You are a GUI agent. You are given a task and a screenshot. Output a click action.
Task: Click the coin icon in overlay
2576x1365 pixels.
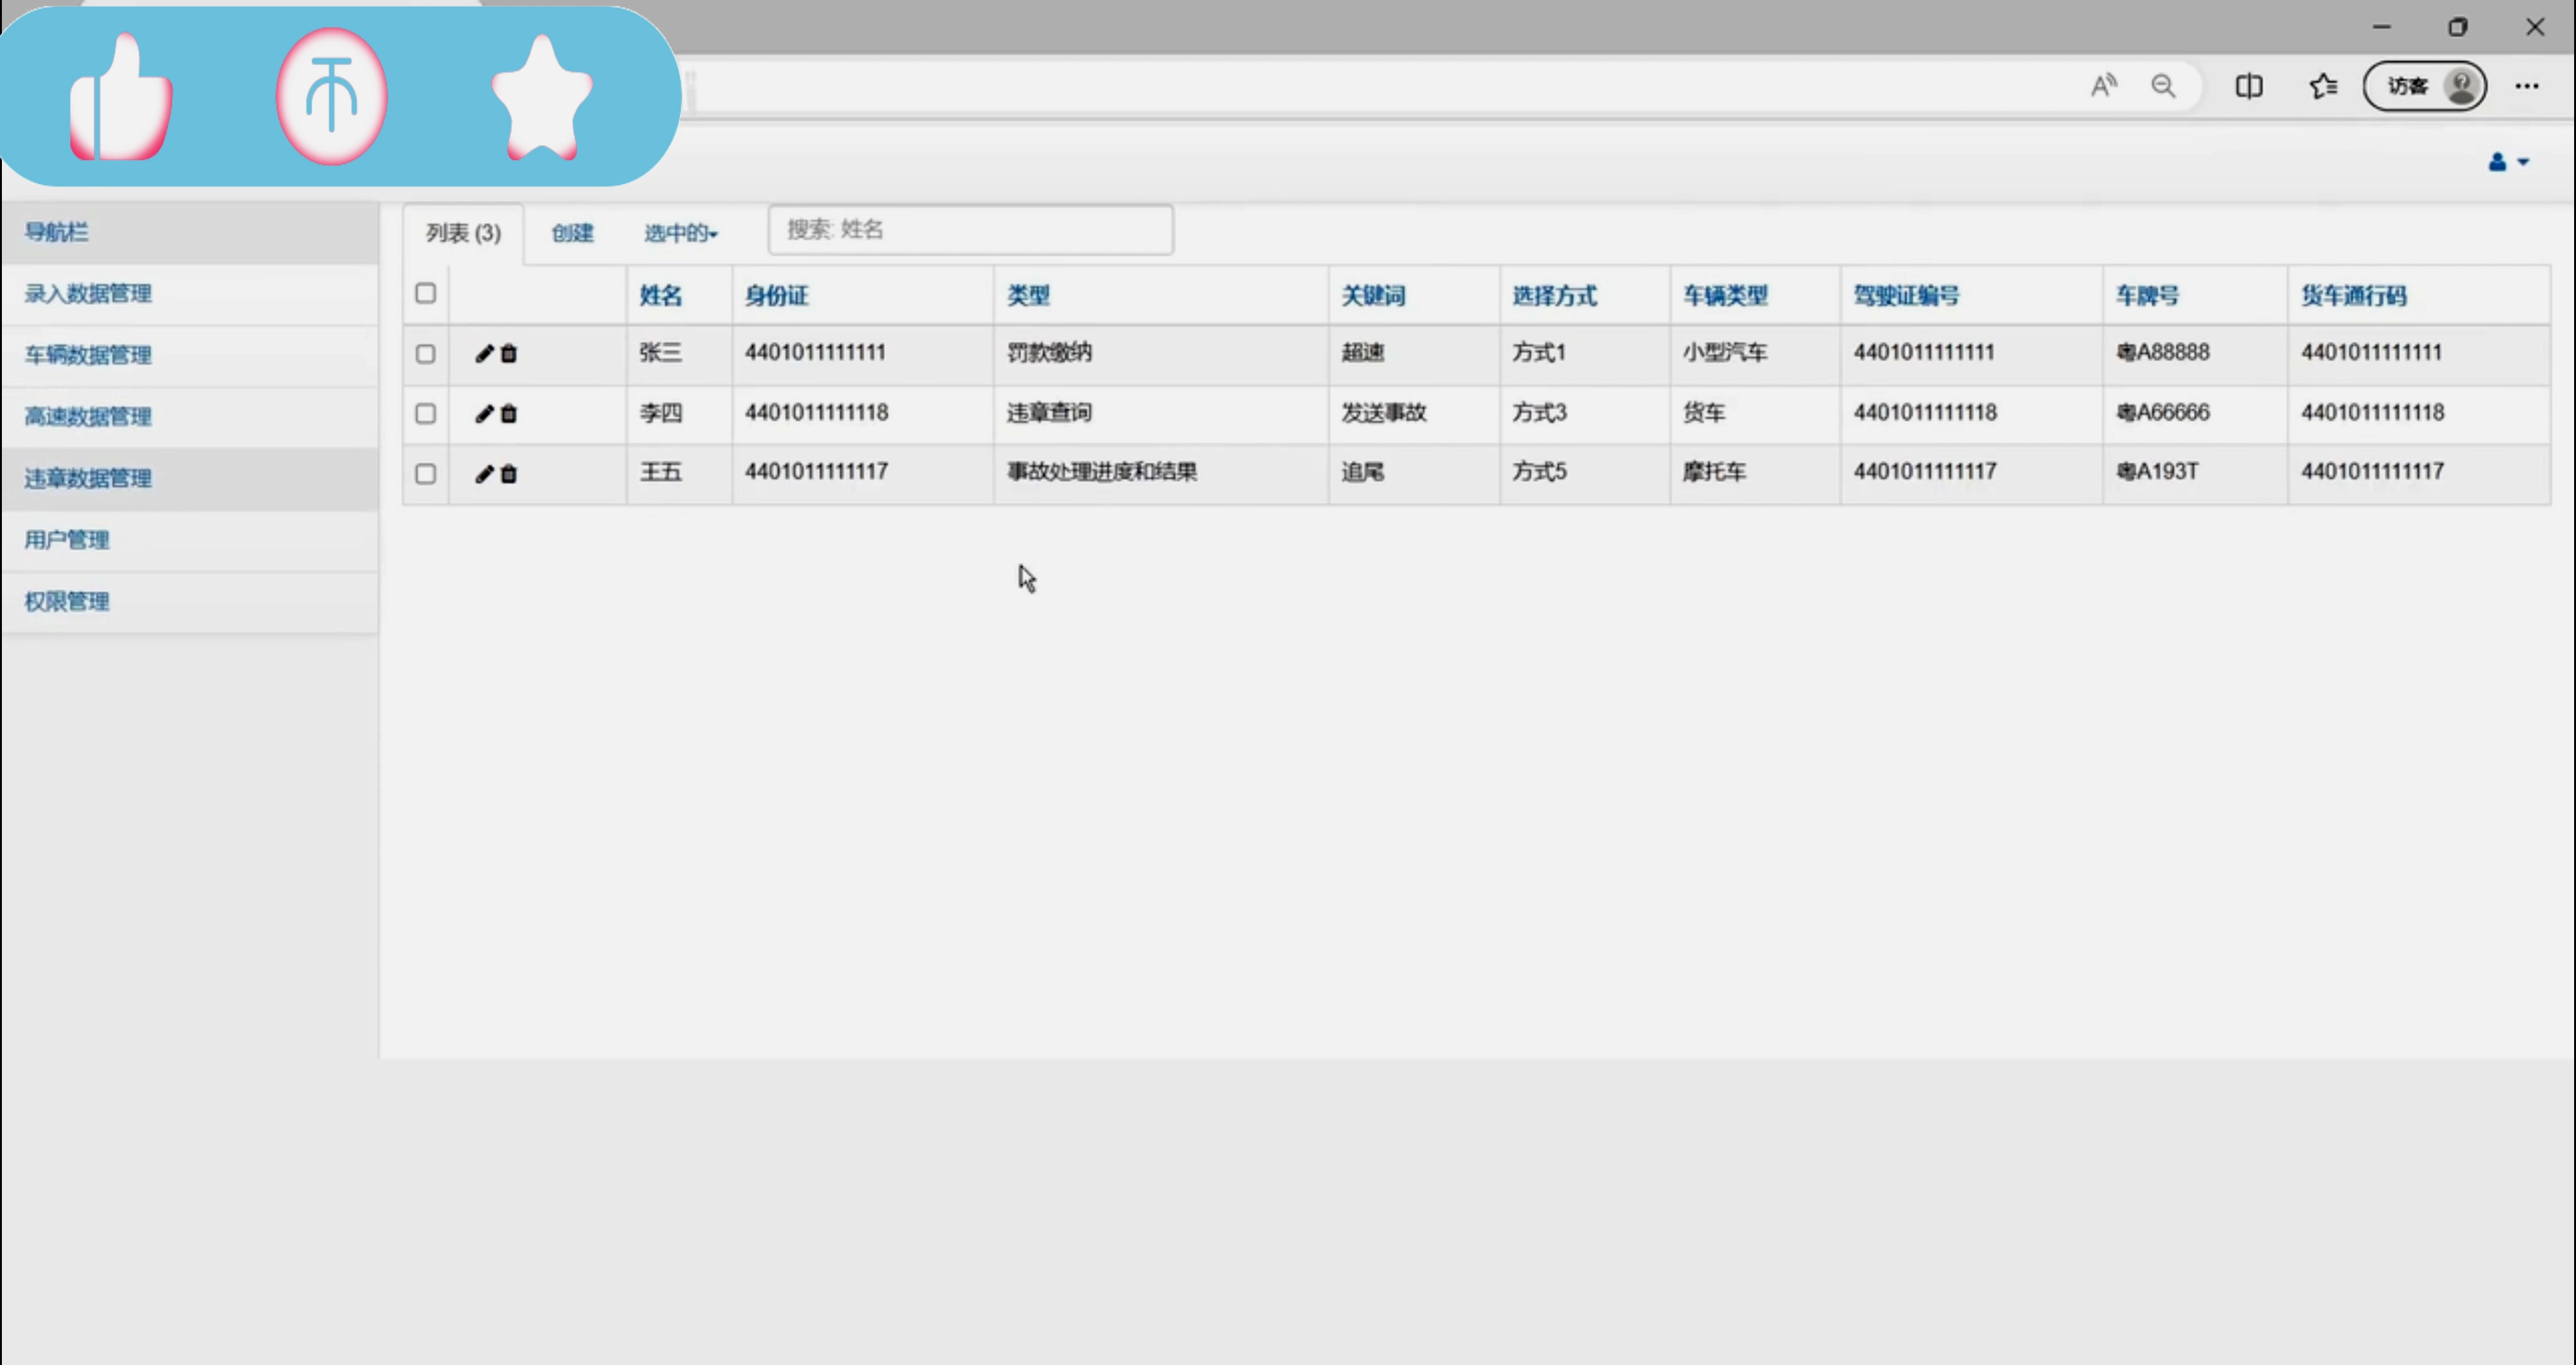point(331,97)
